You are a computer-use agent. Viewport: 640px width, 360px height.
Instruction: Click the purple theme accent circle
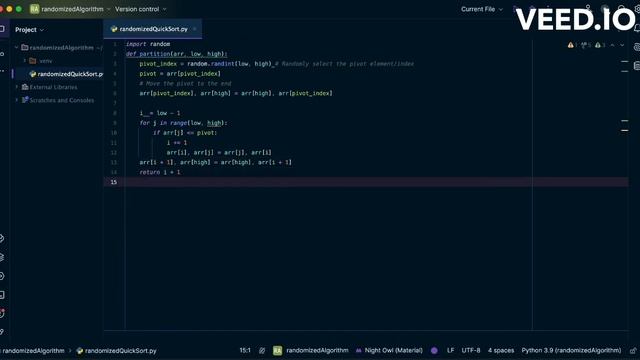(x=434, y=351)
